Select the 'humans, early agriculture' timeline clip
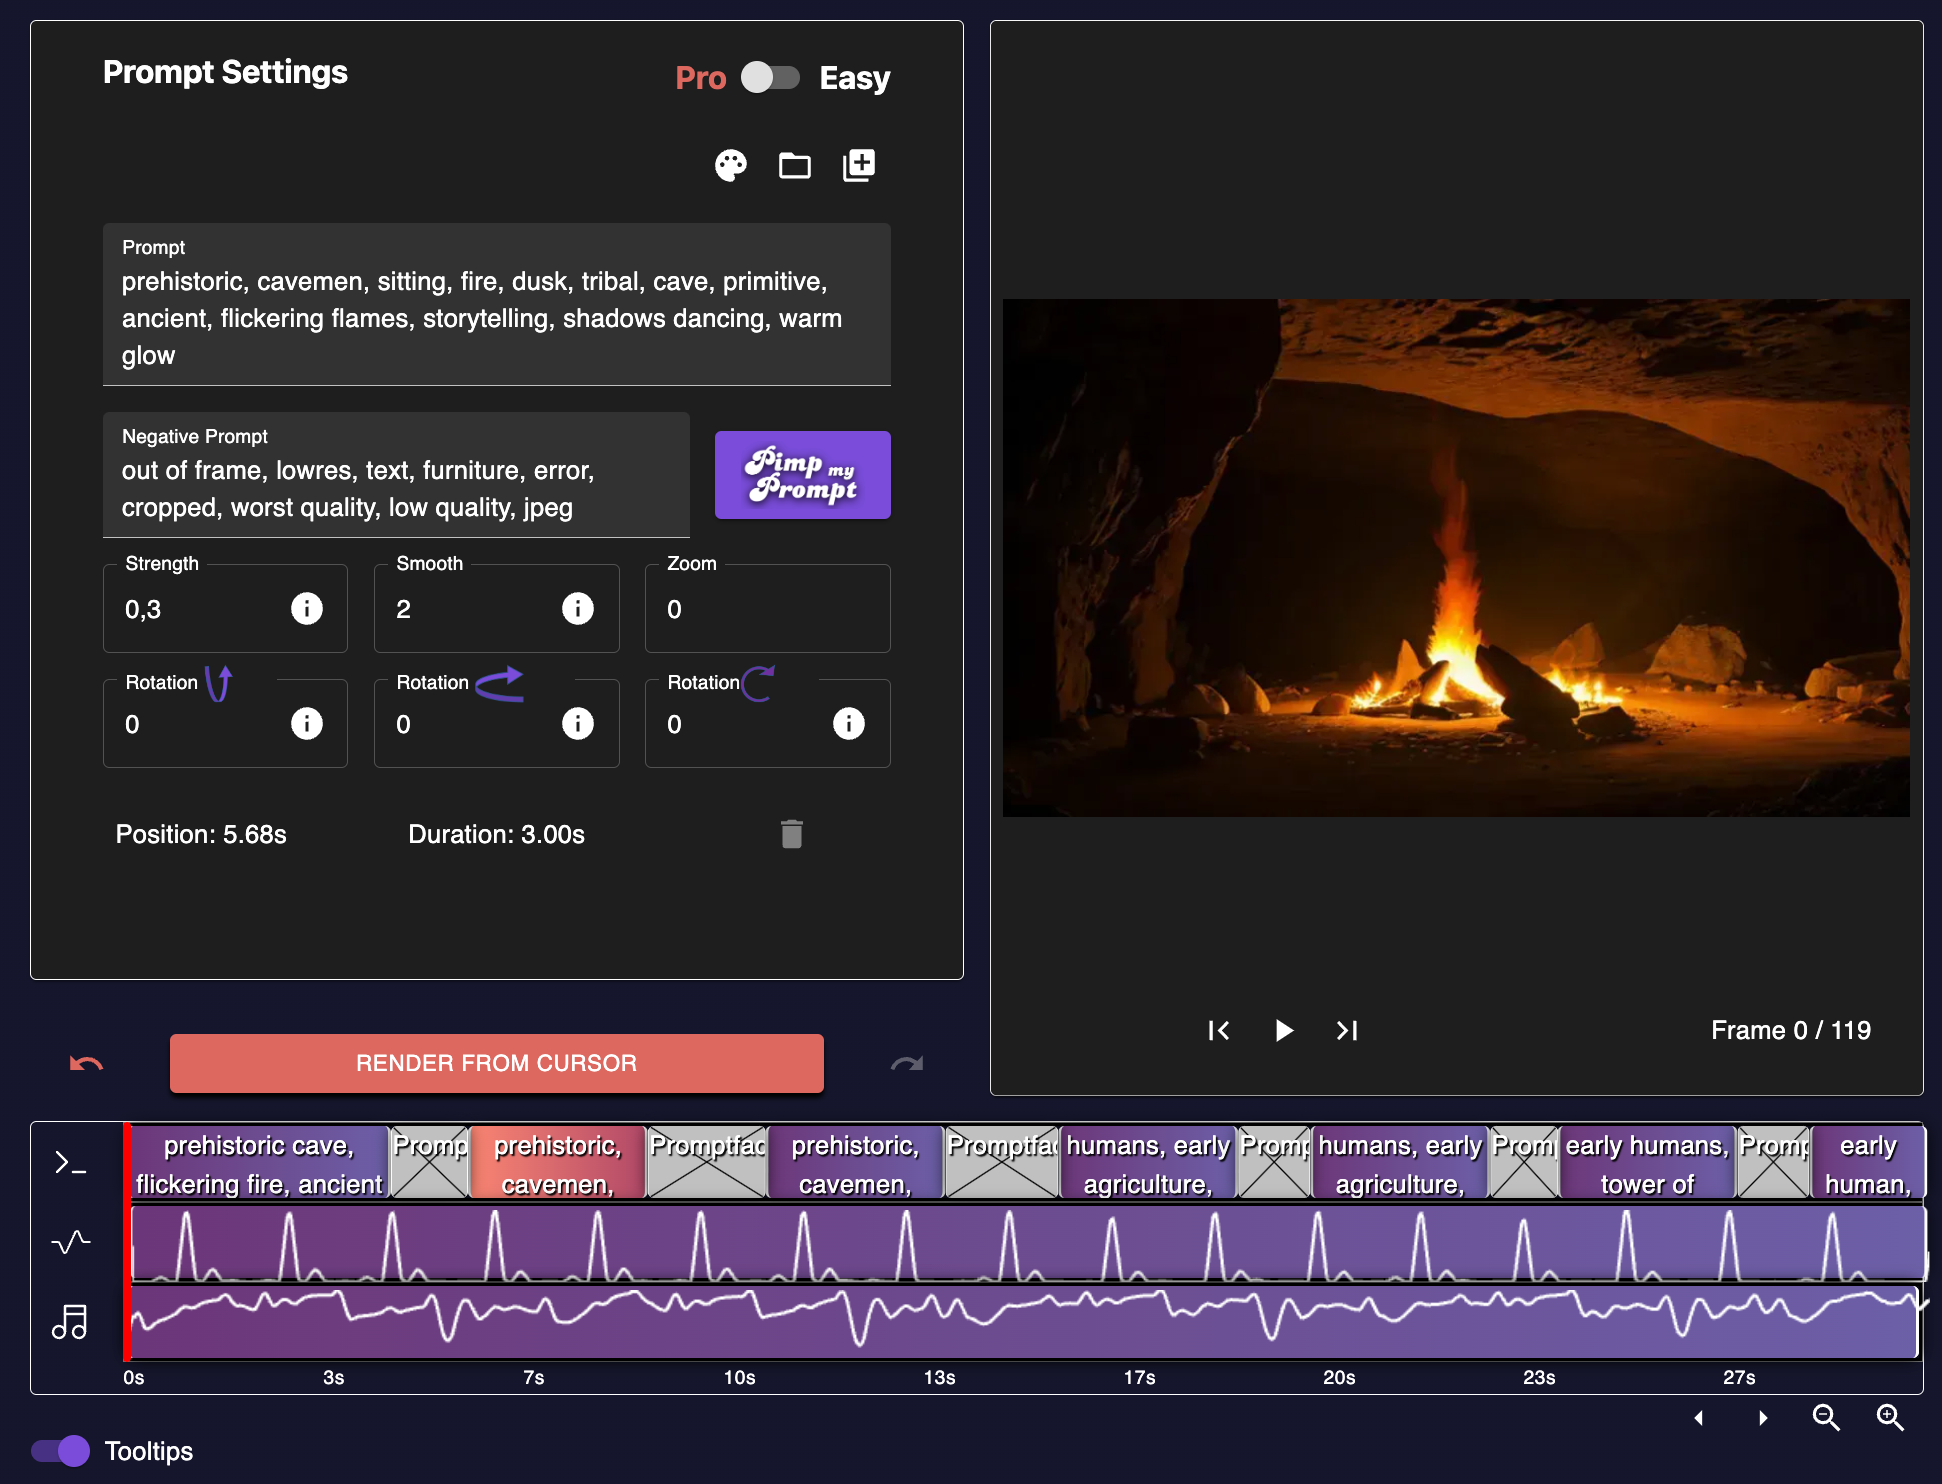 pos(1147,1163)
